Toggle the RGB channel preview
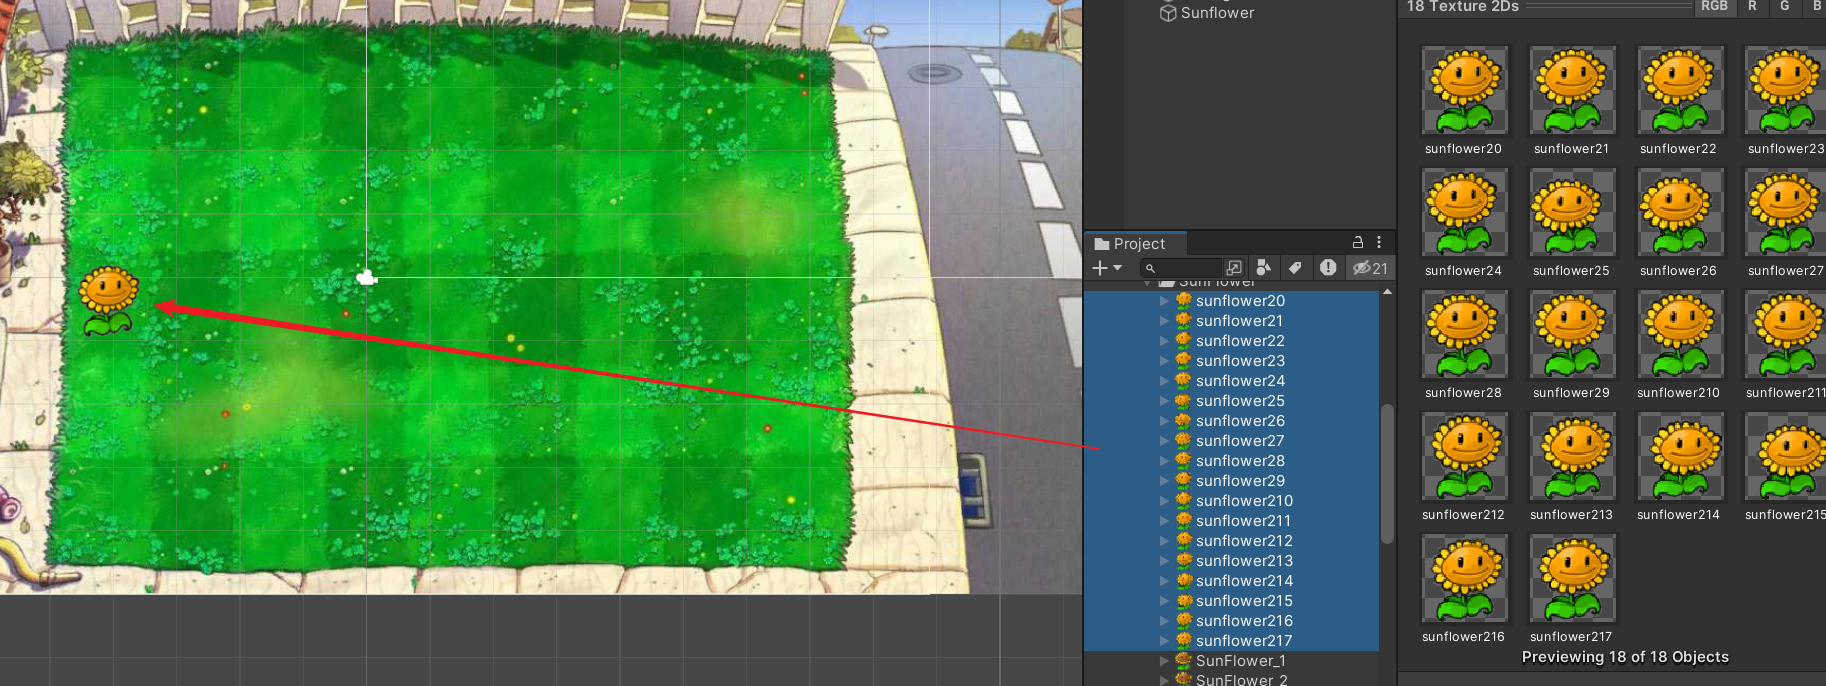This screenshot has height=686, width=1826. pos(1714,6)
